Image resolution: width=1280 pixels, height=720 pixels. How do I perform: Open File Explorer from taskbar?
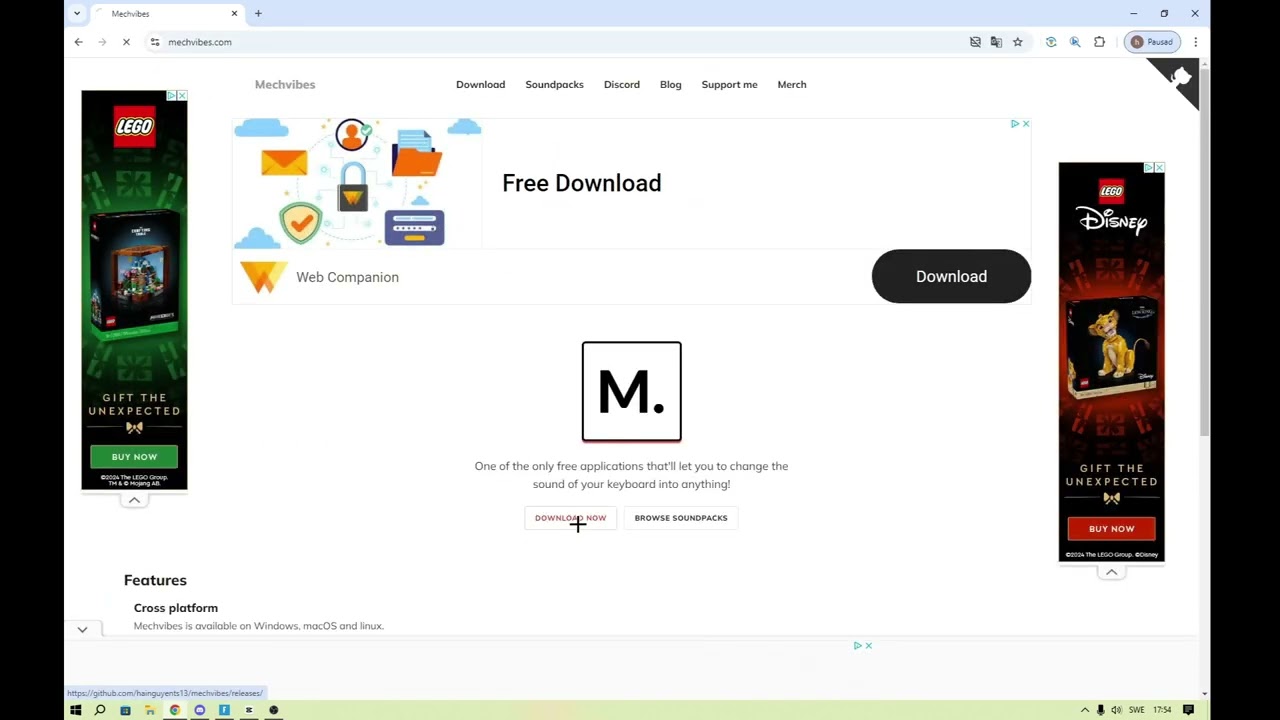coord(150,710)
